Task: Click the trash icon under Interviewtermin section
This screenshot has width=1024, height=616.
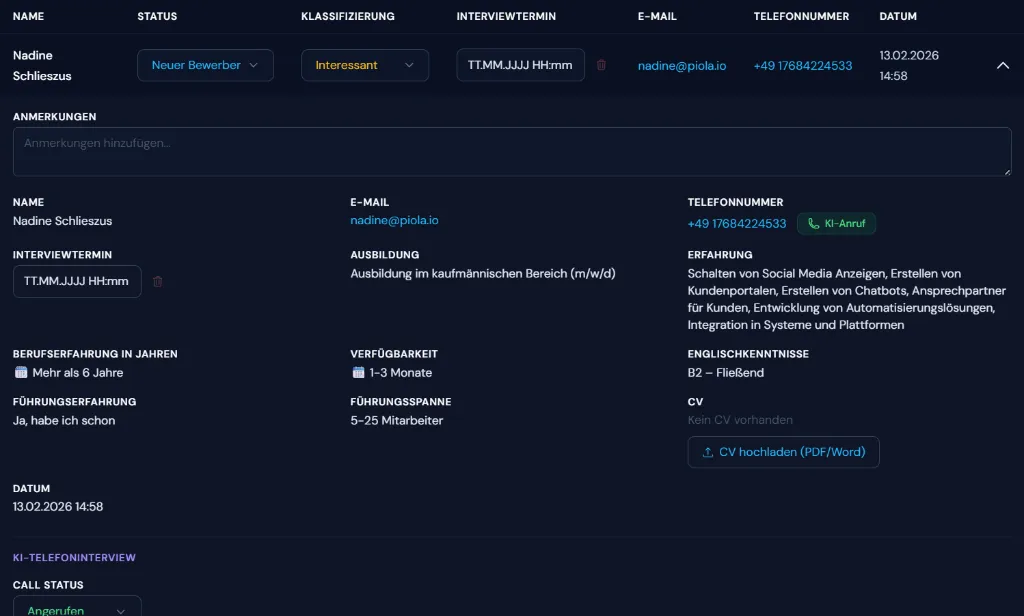Action: click(x=157, y=281)
